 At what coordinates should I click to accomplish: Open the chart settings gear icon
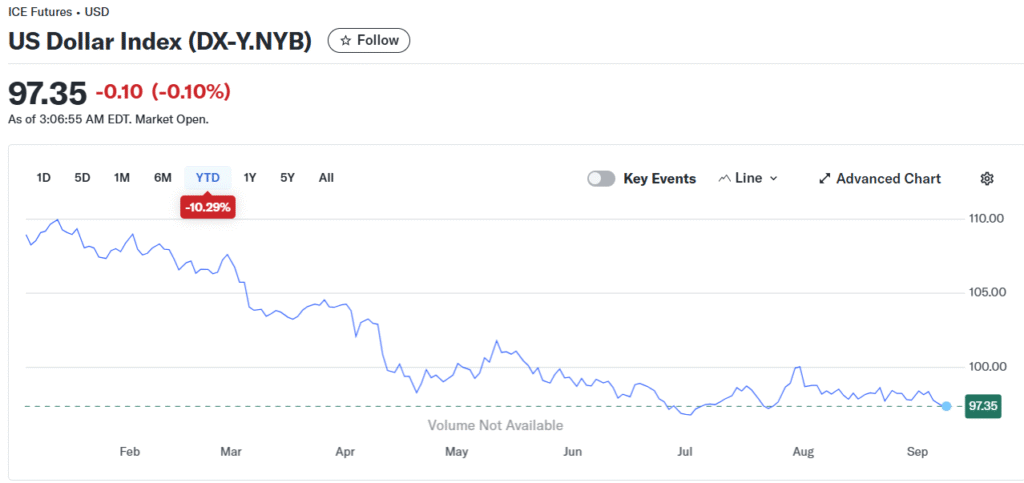[987, 179]
